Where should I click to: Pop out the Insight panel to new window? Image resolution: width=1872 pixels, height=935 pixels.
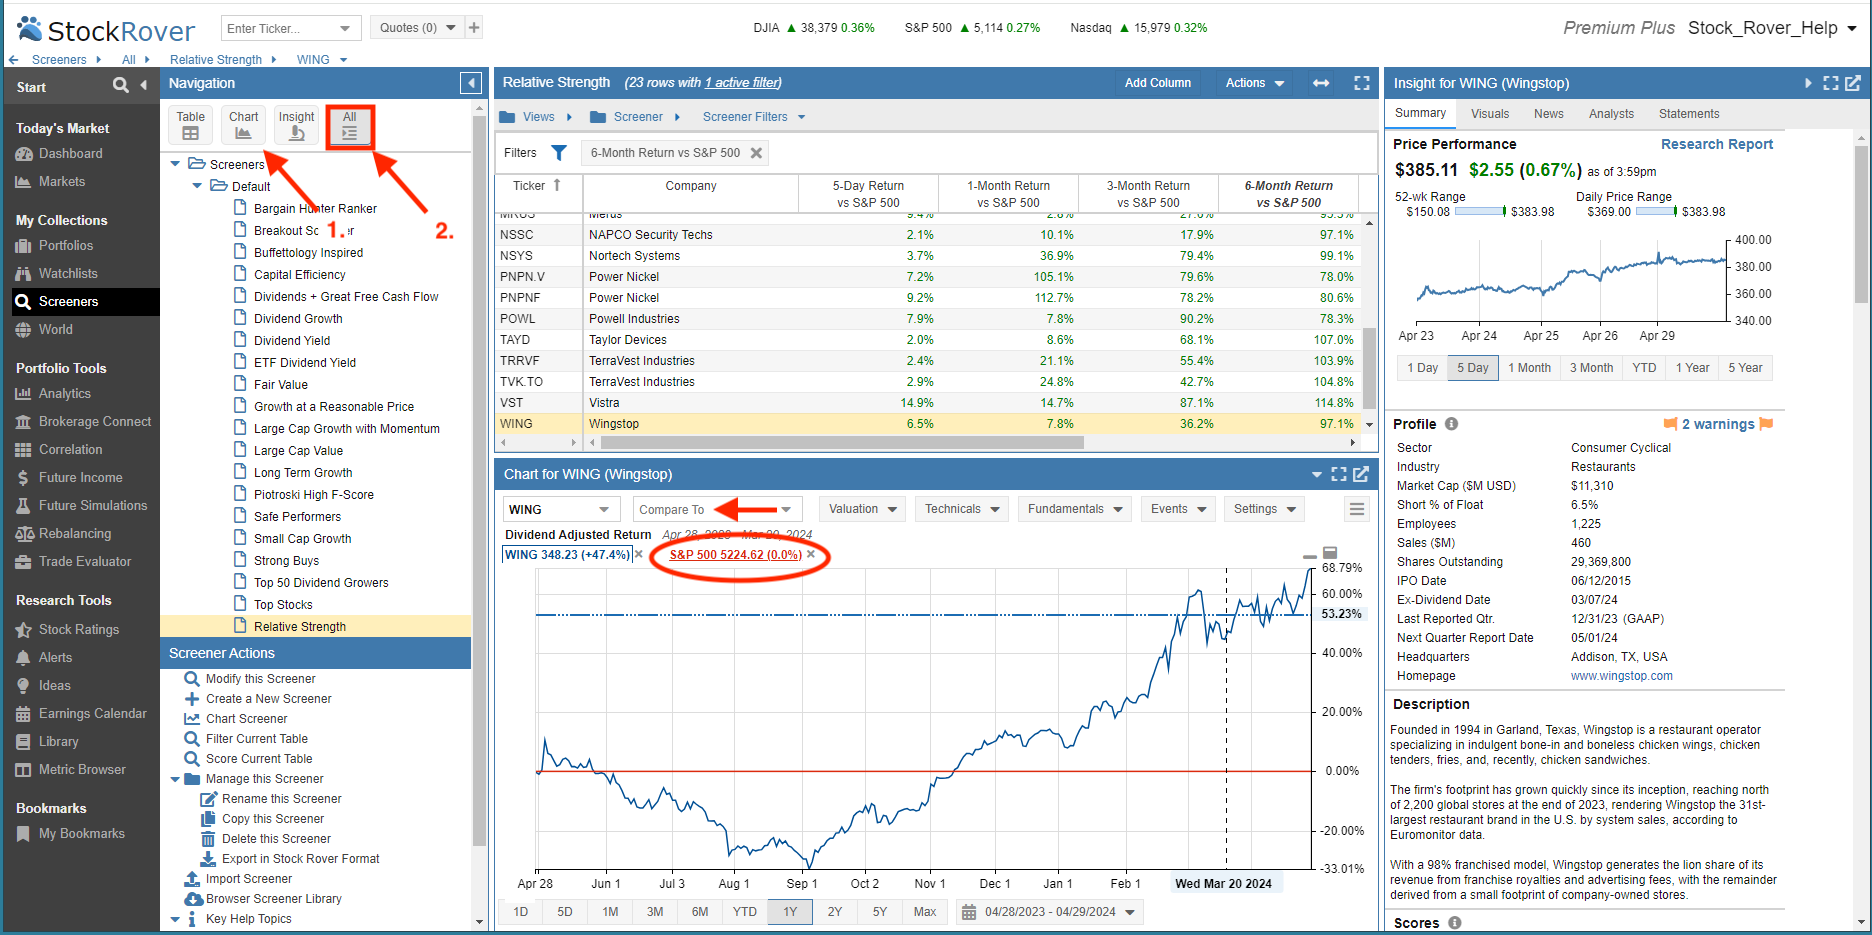click(1853, 83)
